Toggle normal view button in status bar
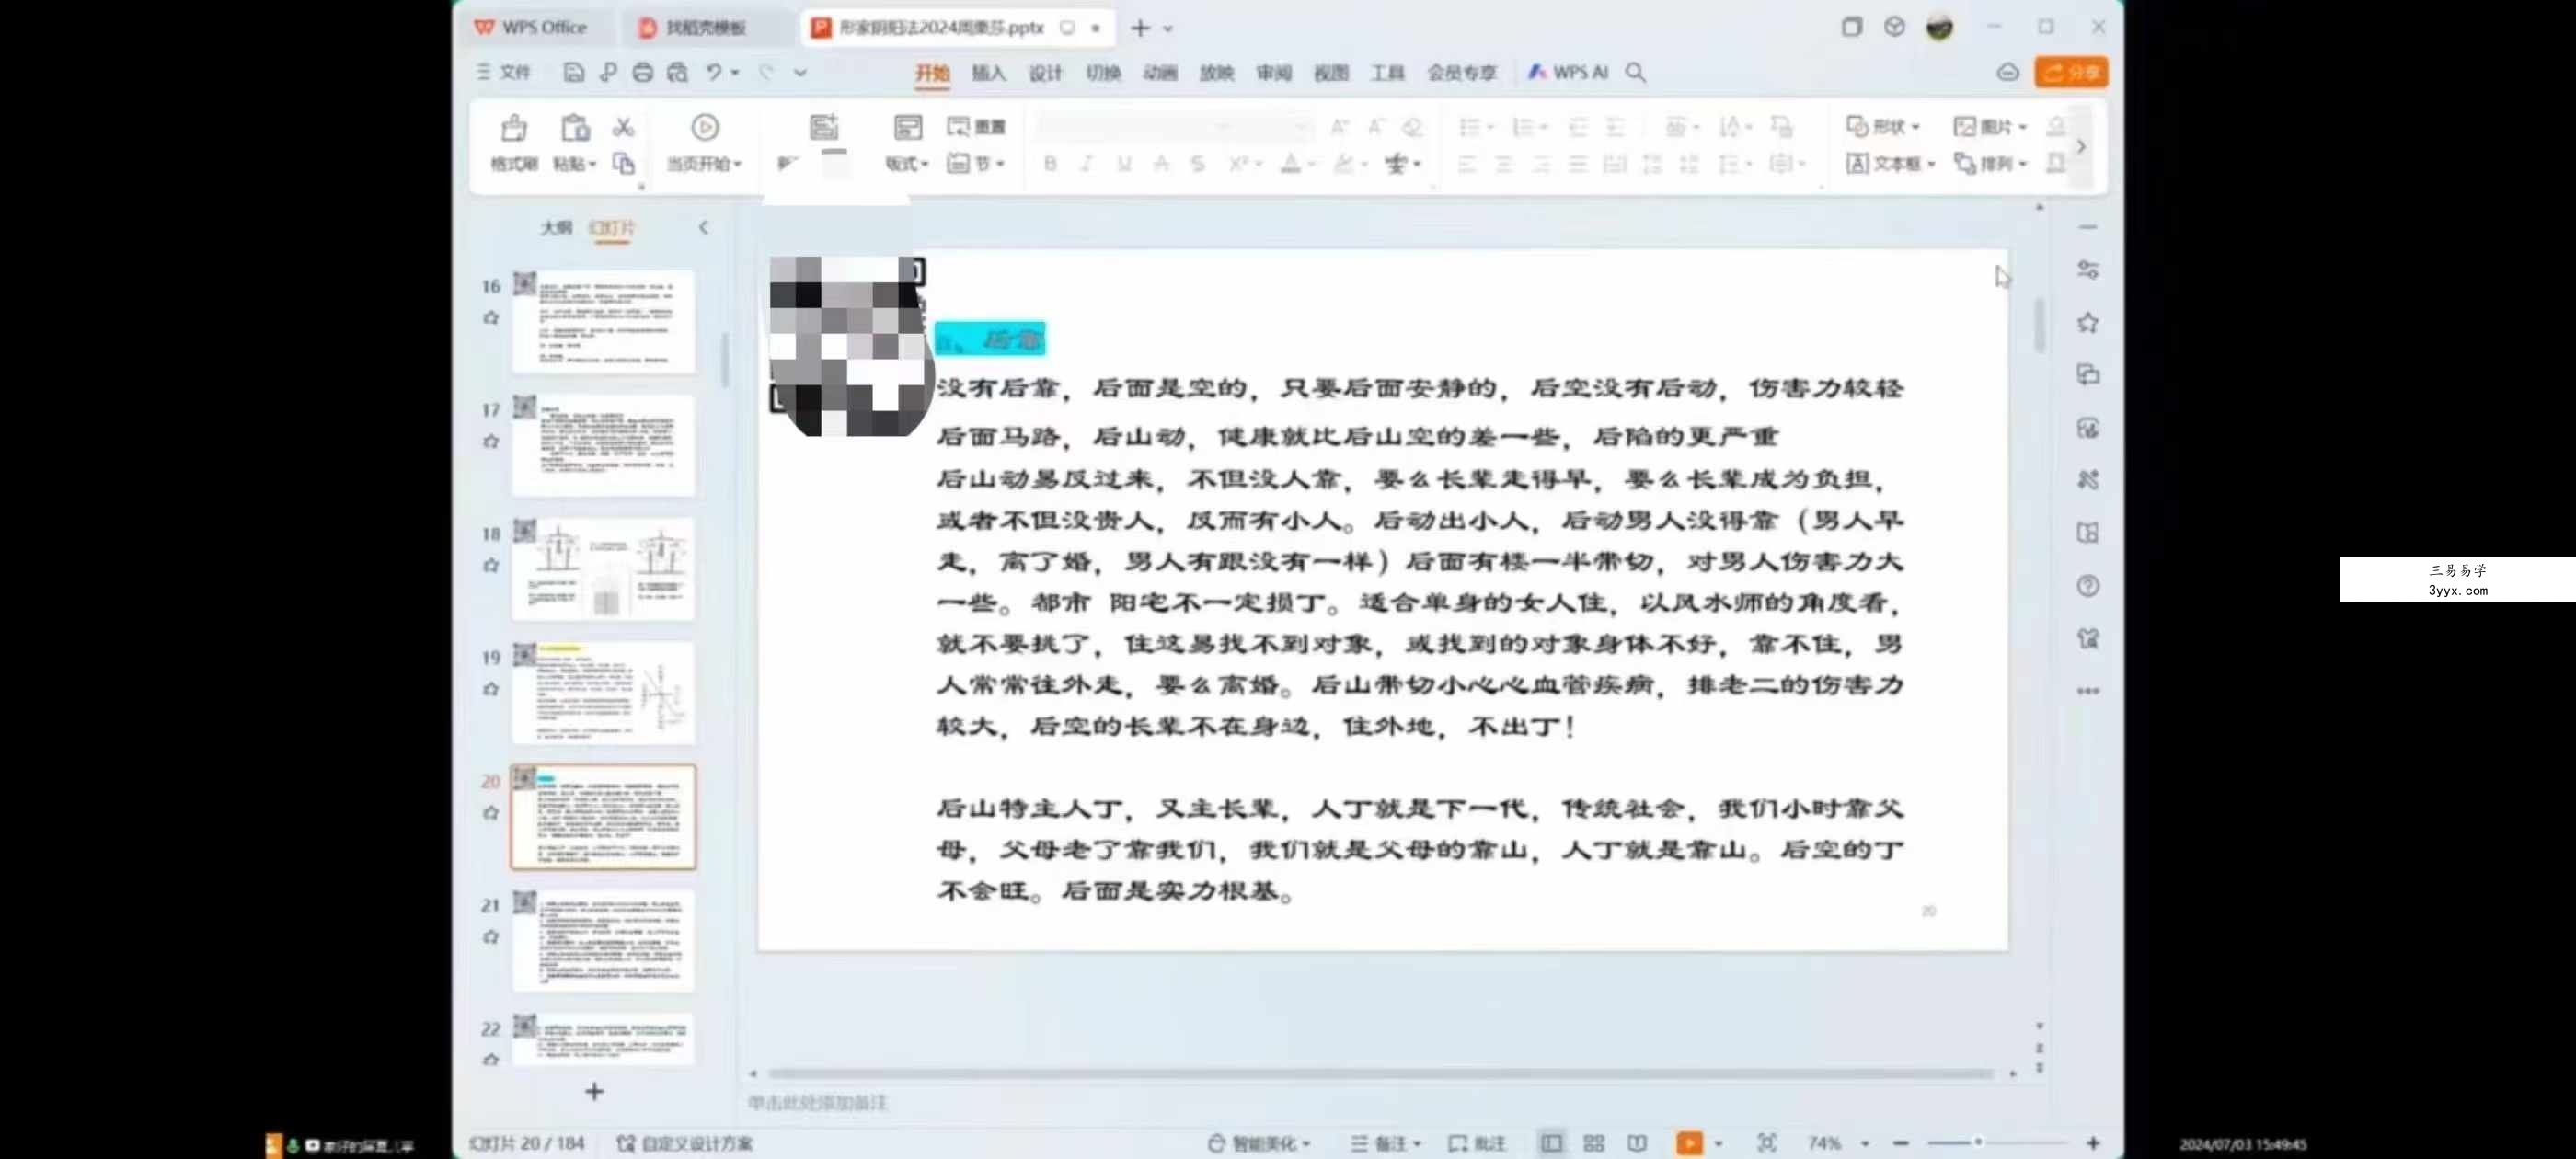The height and width of the screenshot is (1159, 2576). coord(1551,1142)
